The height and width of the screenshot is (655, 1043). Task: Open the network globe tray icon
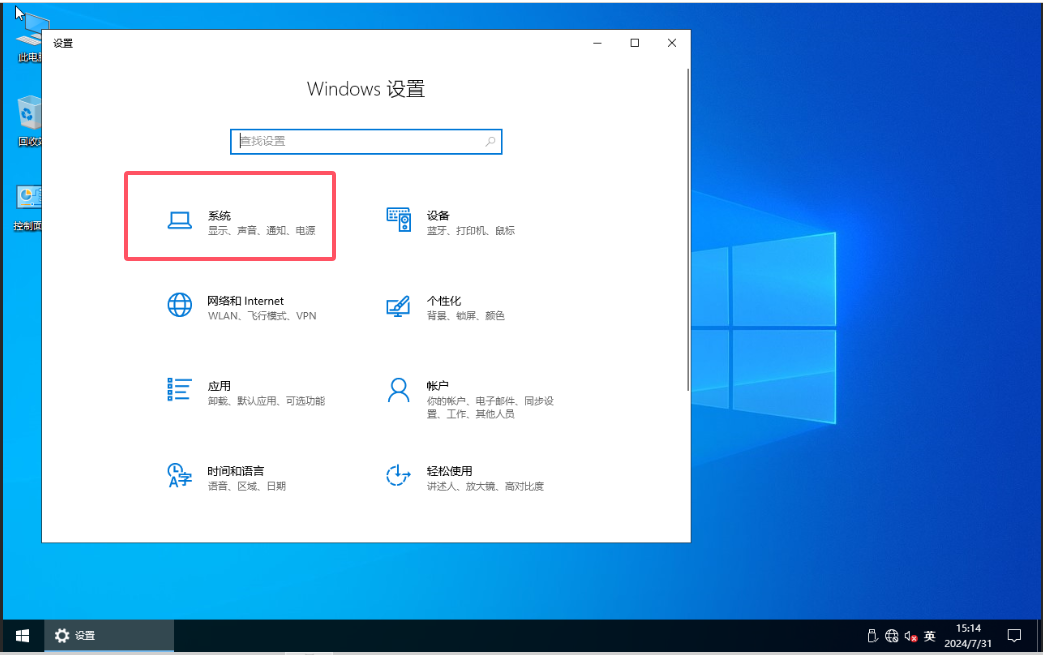891,636
